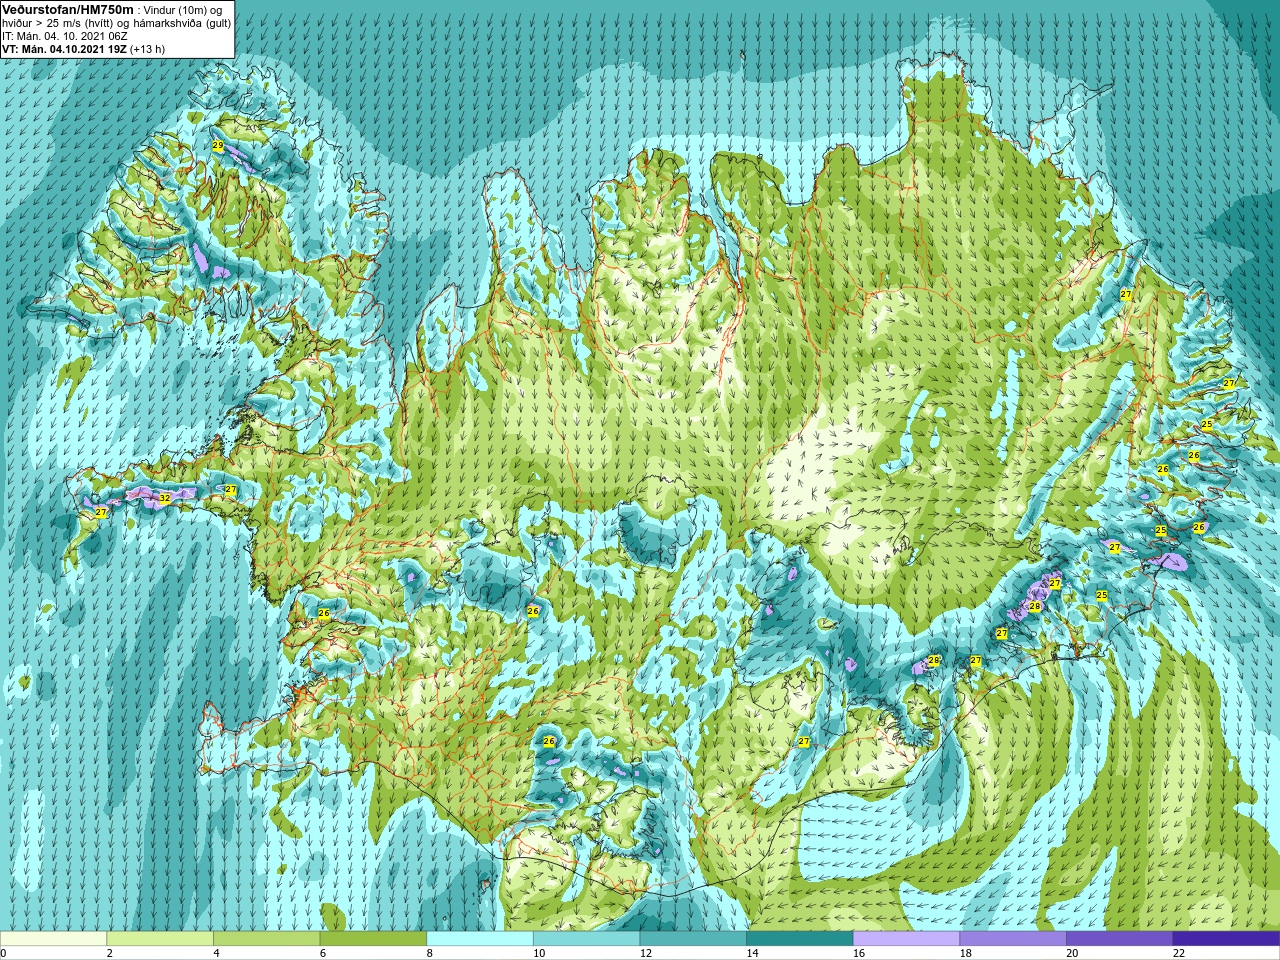Click the 8–10 m/s light cyan legend swatch

(480, 939)
